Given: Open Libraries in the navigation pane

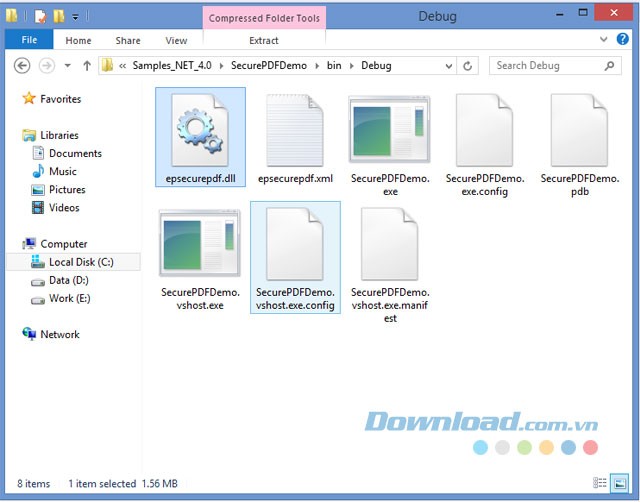Looking at the screenshot, I should tap(59, 135).
